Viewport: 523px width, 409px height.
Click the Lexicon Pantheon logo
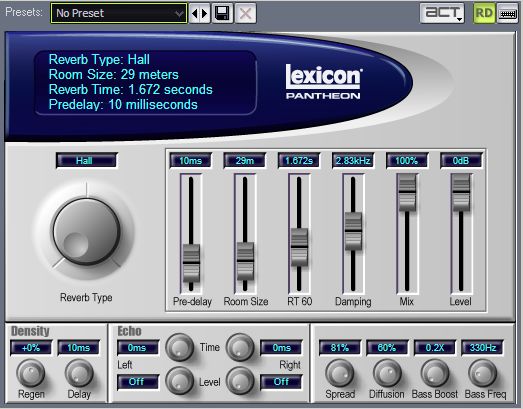coord(323,82)
